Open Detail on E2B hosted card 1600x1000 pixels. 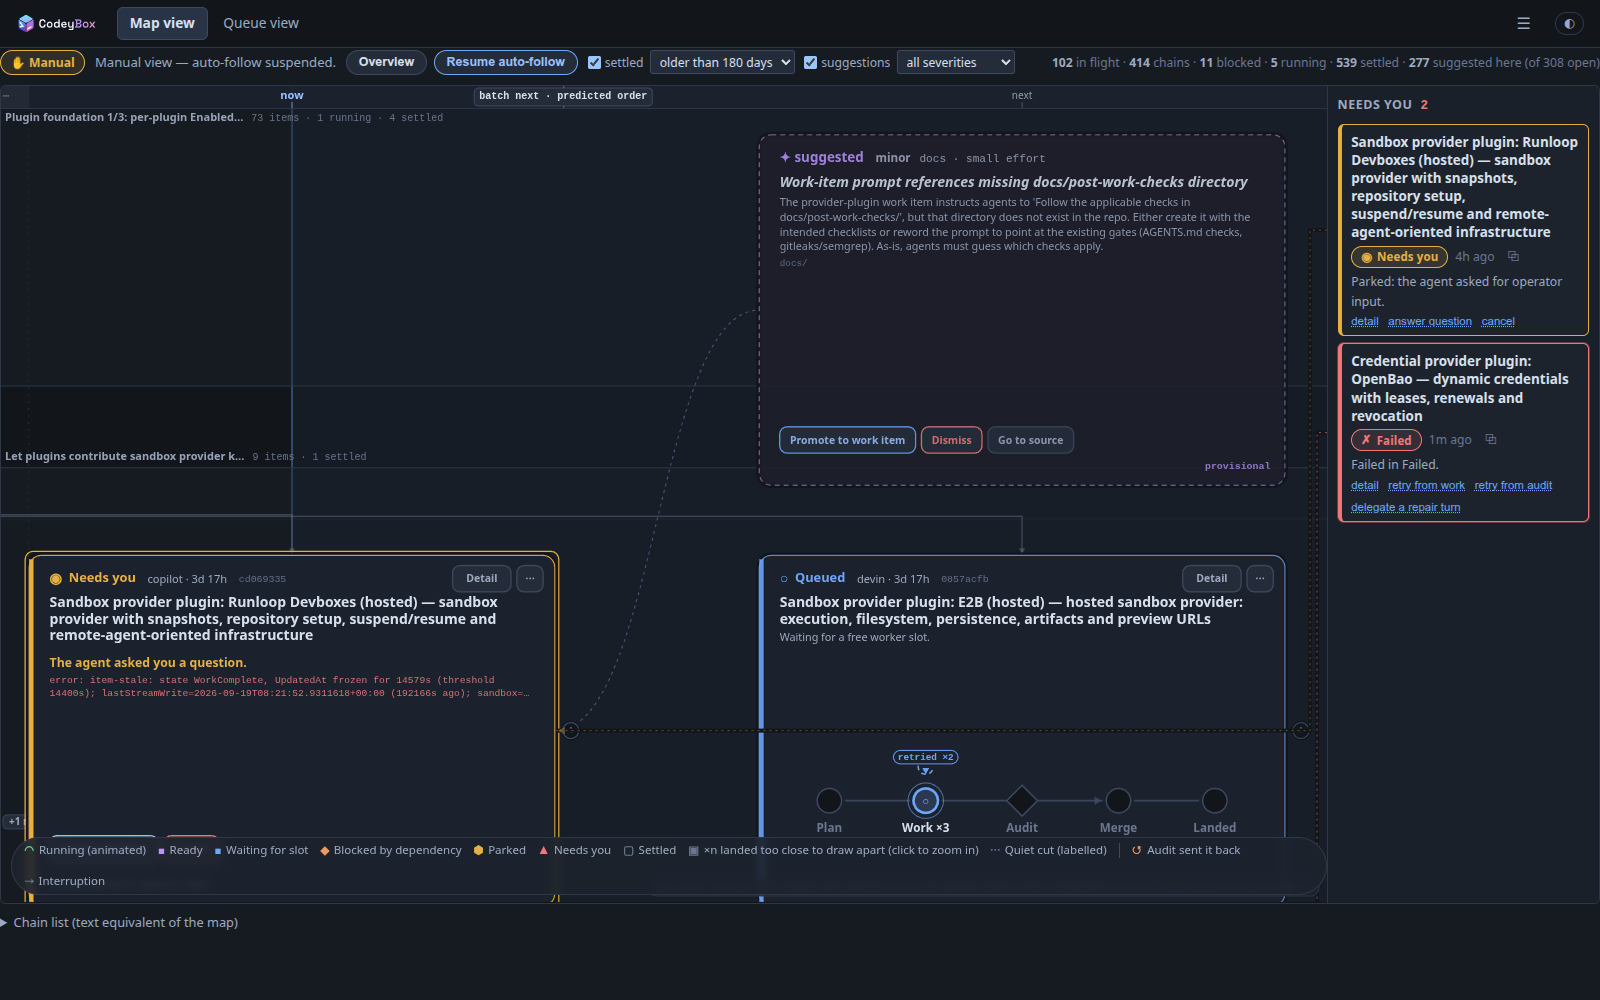1211,578
